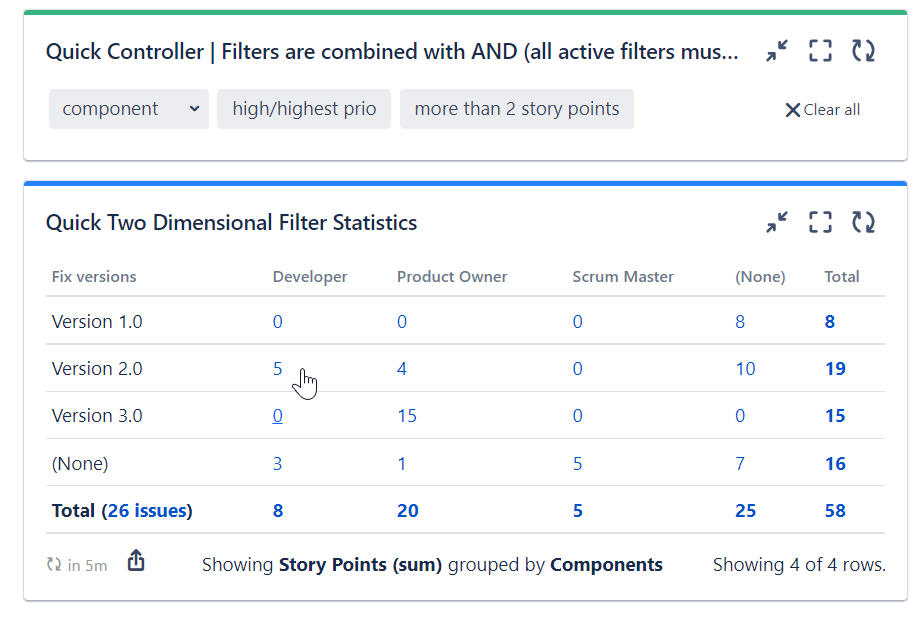
Task: Disable the 'more than 2 story points' filter
Action: 517,109
